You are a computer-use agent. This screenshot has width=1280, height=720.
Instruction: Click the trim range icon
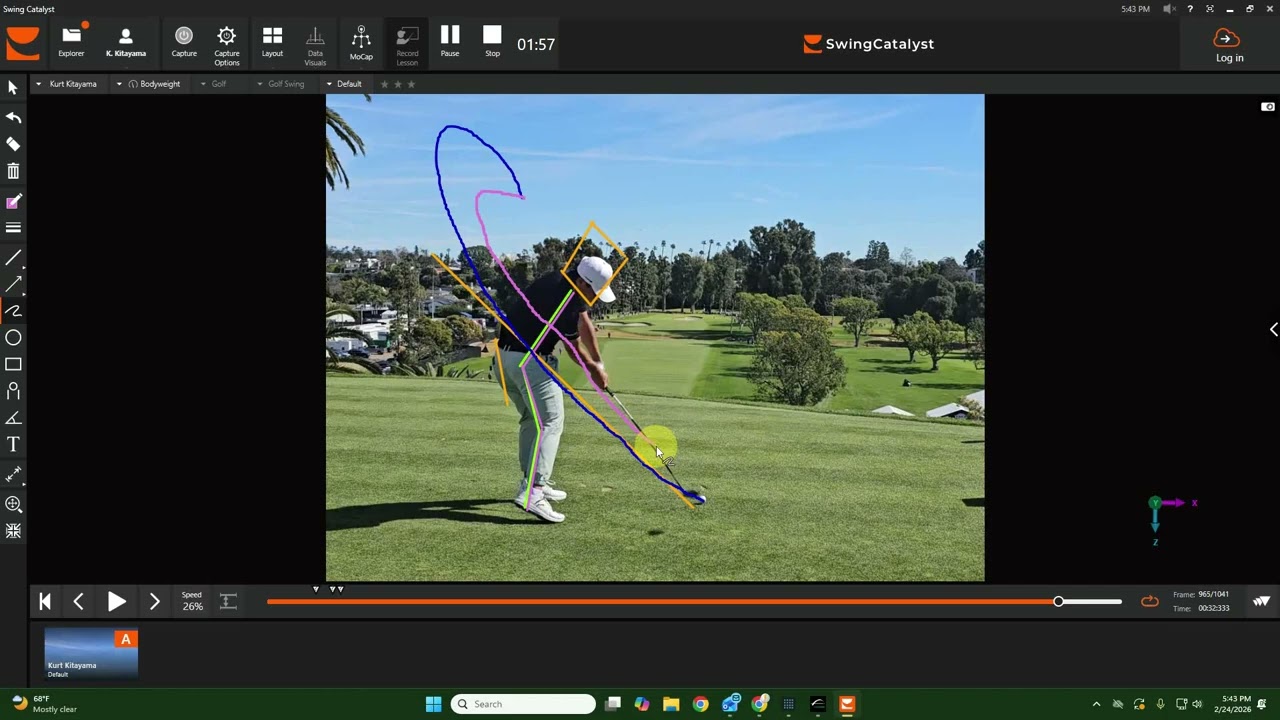(228, 601)
